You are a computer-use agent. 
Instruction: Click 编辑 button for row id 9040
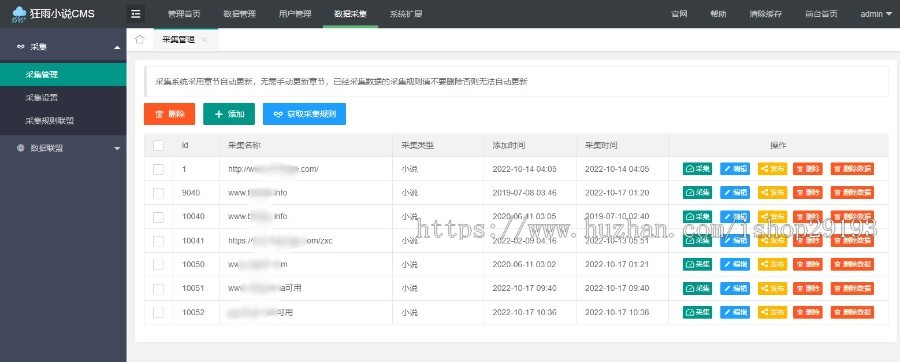pos(735,193)
